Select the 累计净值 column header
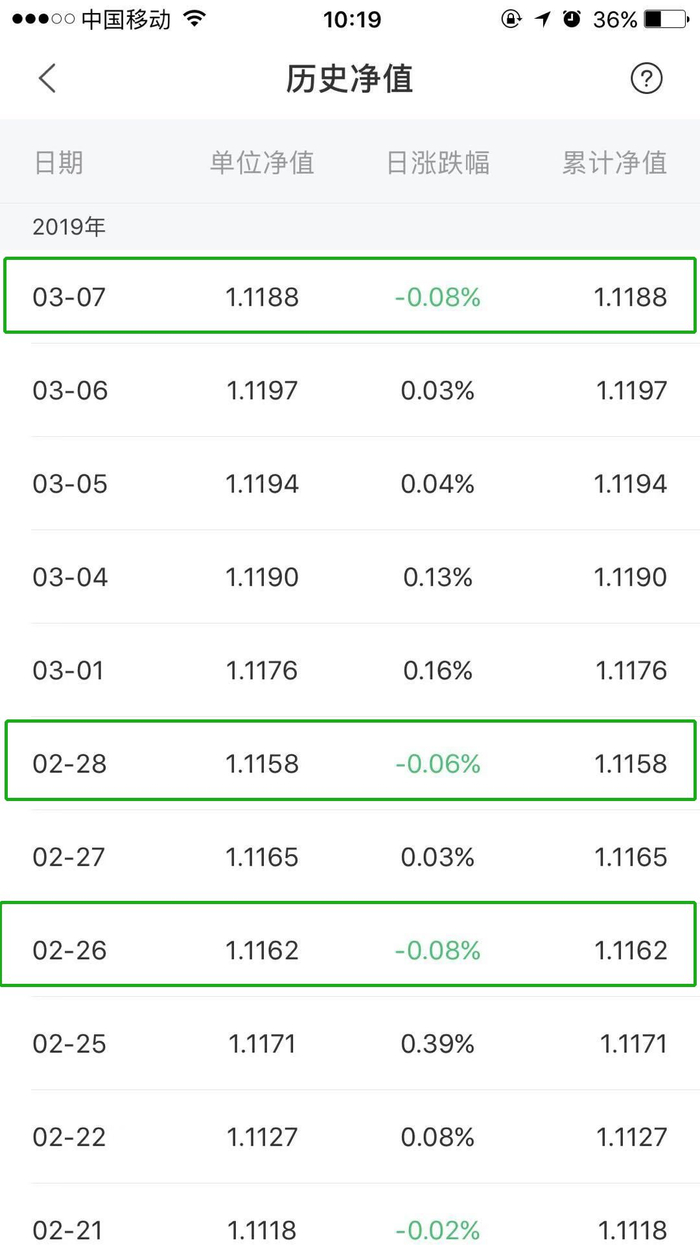Screen dimensions: 700x1245 [x=614, y=163]
